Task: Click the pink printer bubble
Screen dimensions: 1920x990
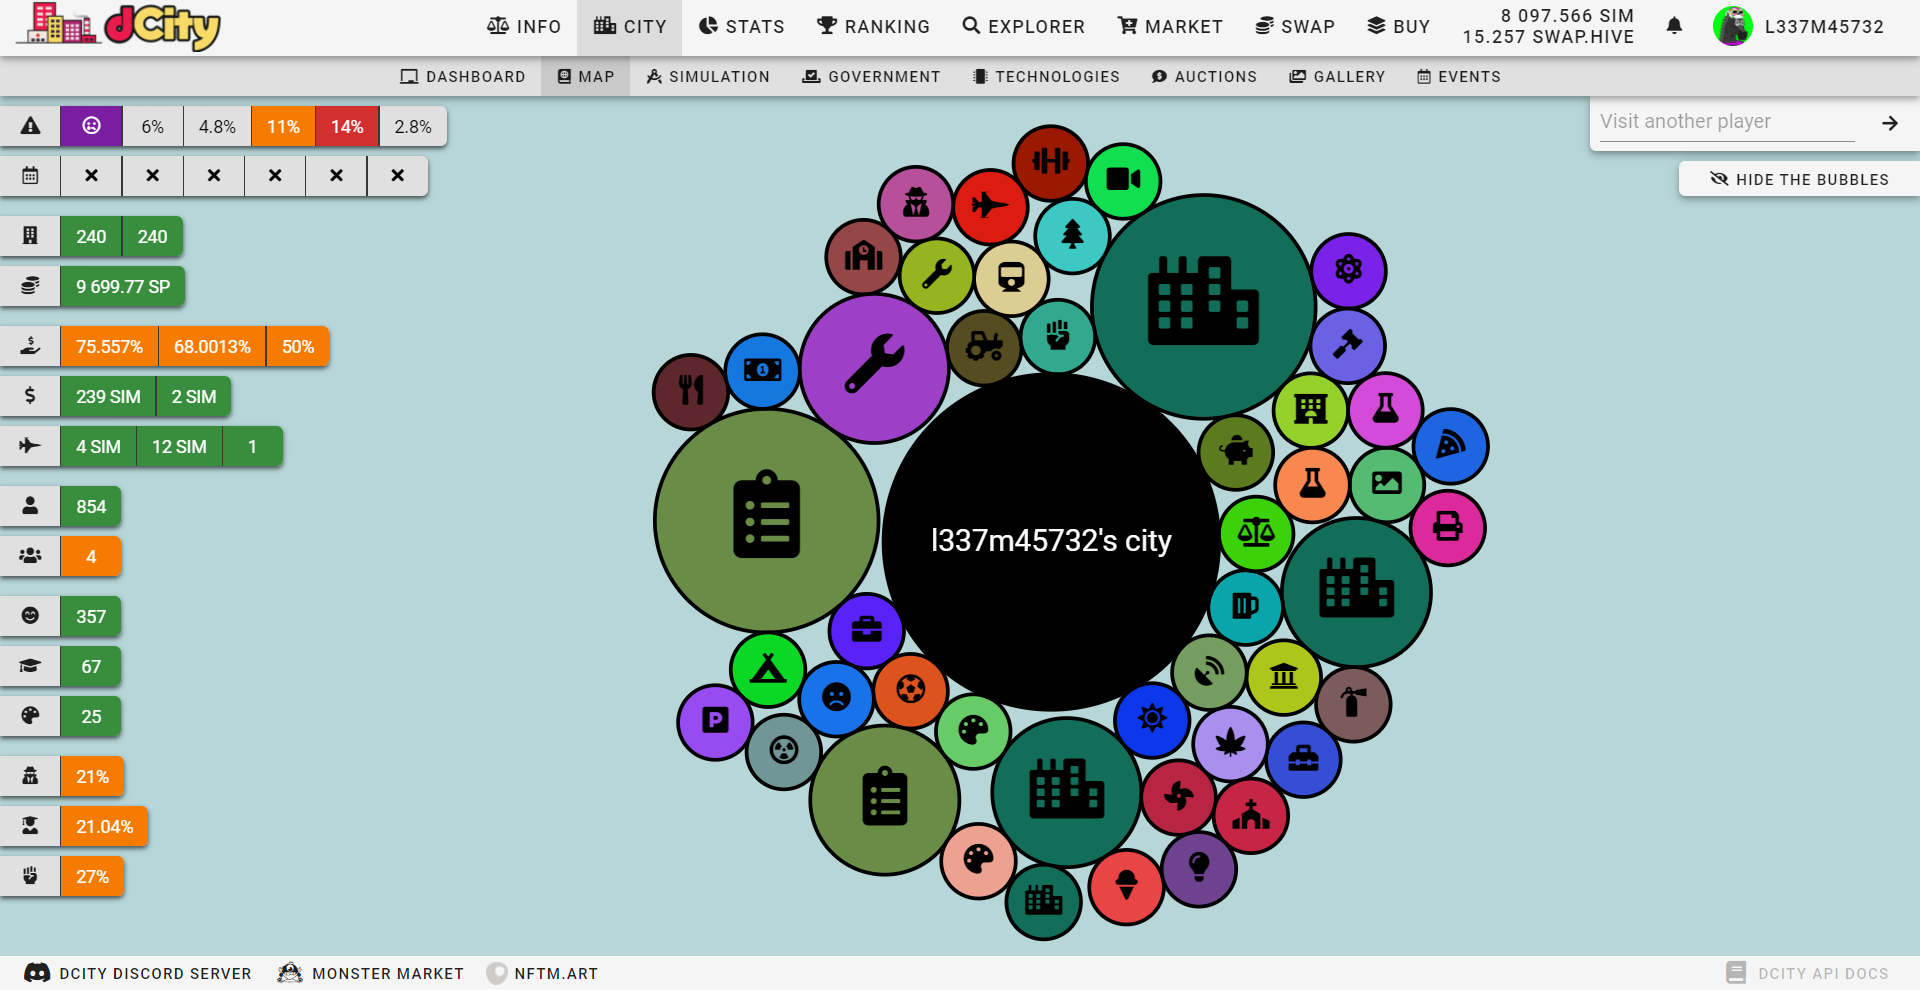Action: [x=1448, y=527]
